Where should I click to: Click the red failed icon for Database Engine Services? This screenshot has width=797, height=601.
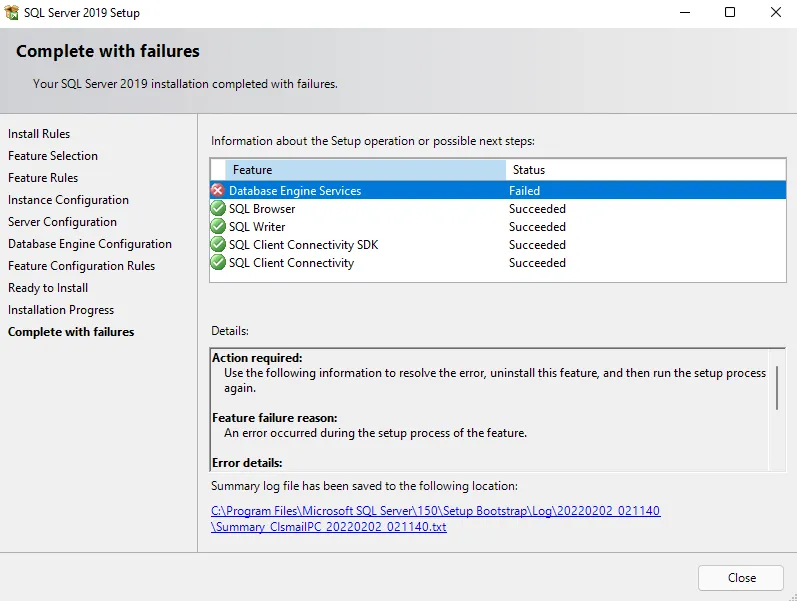click(x=218, y=190)
